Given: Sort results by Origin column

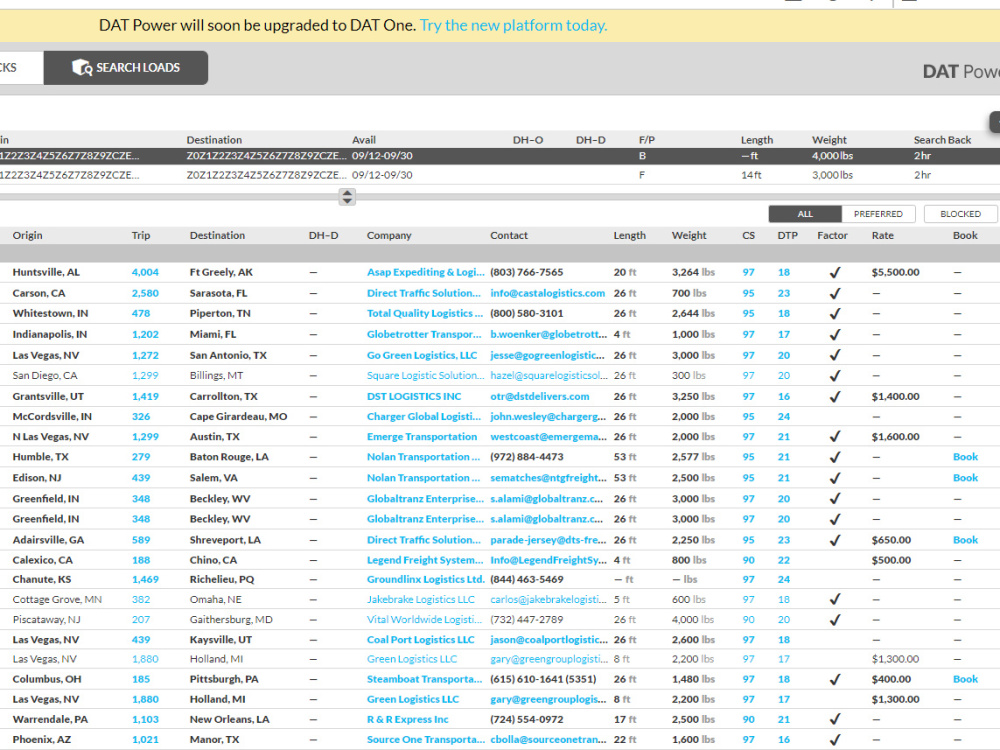Looking at the screenshot, I should pyautogui.click(x=27, y=235).
